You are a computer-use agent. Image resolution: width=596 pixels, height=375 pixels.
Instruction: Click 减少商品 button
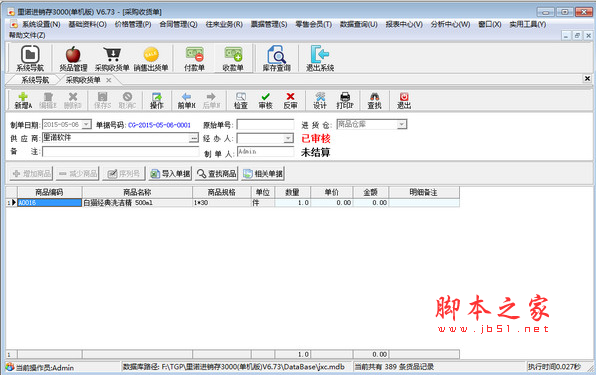click(x=78, y=174)
